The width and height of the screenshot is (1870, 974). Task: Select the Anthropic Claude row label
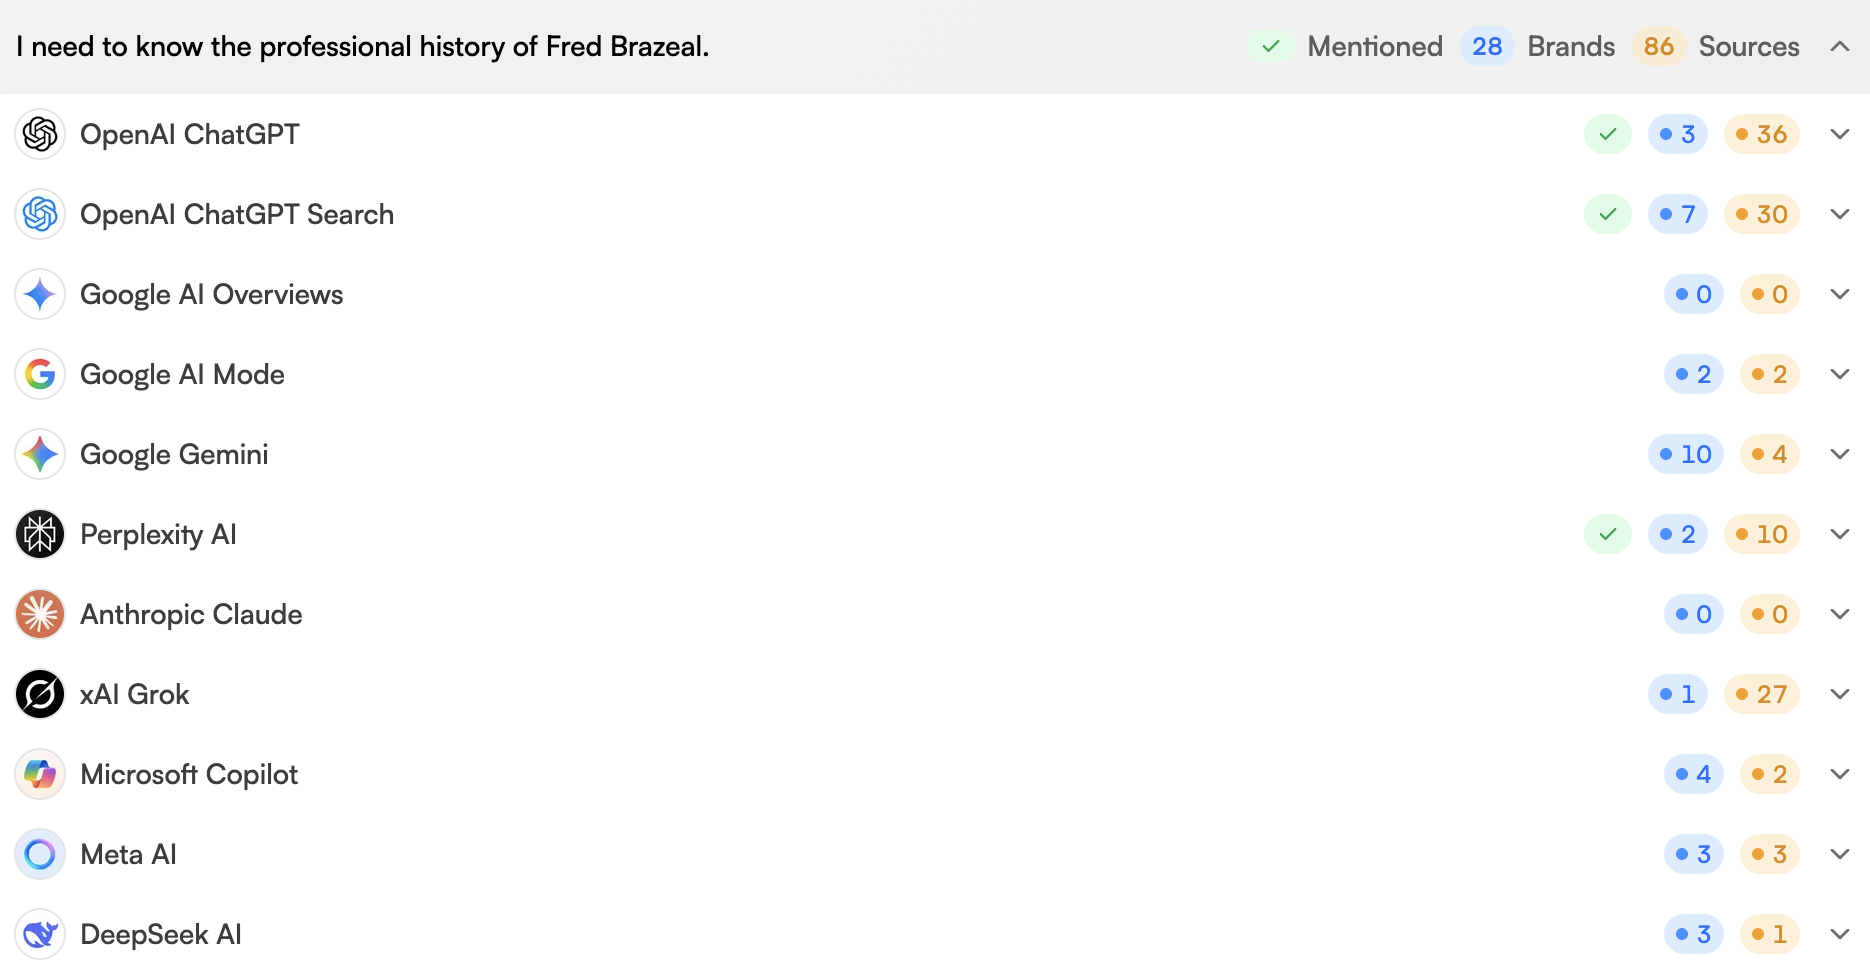click(191, 614)
